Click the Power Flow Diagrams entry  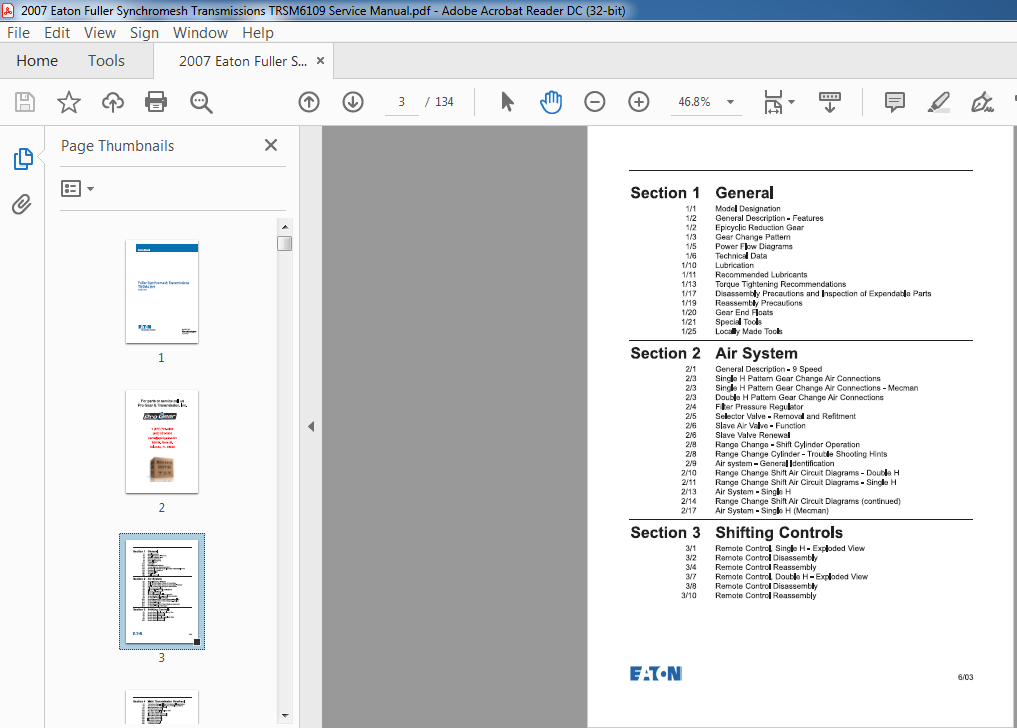pos(754,247)
